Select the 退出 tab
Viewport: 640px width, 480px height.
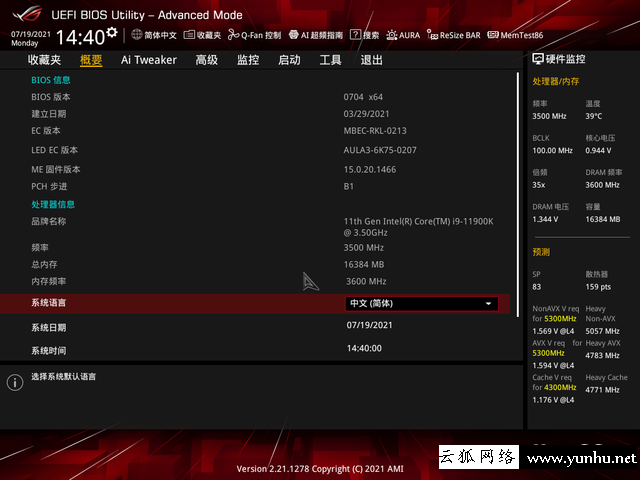[371, 60]
